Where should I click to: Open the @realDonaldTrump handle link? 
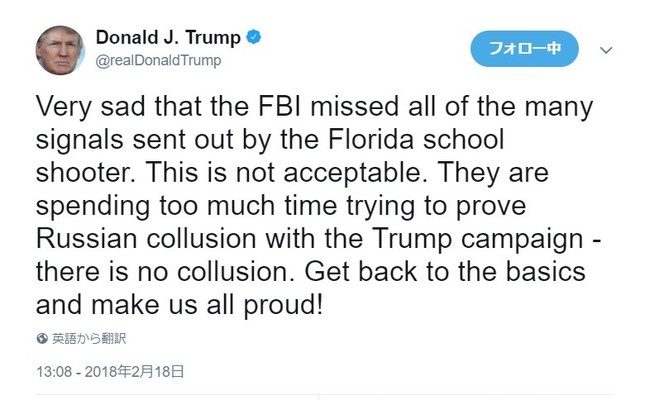tap(158, 61)
